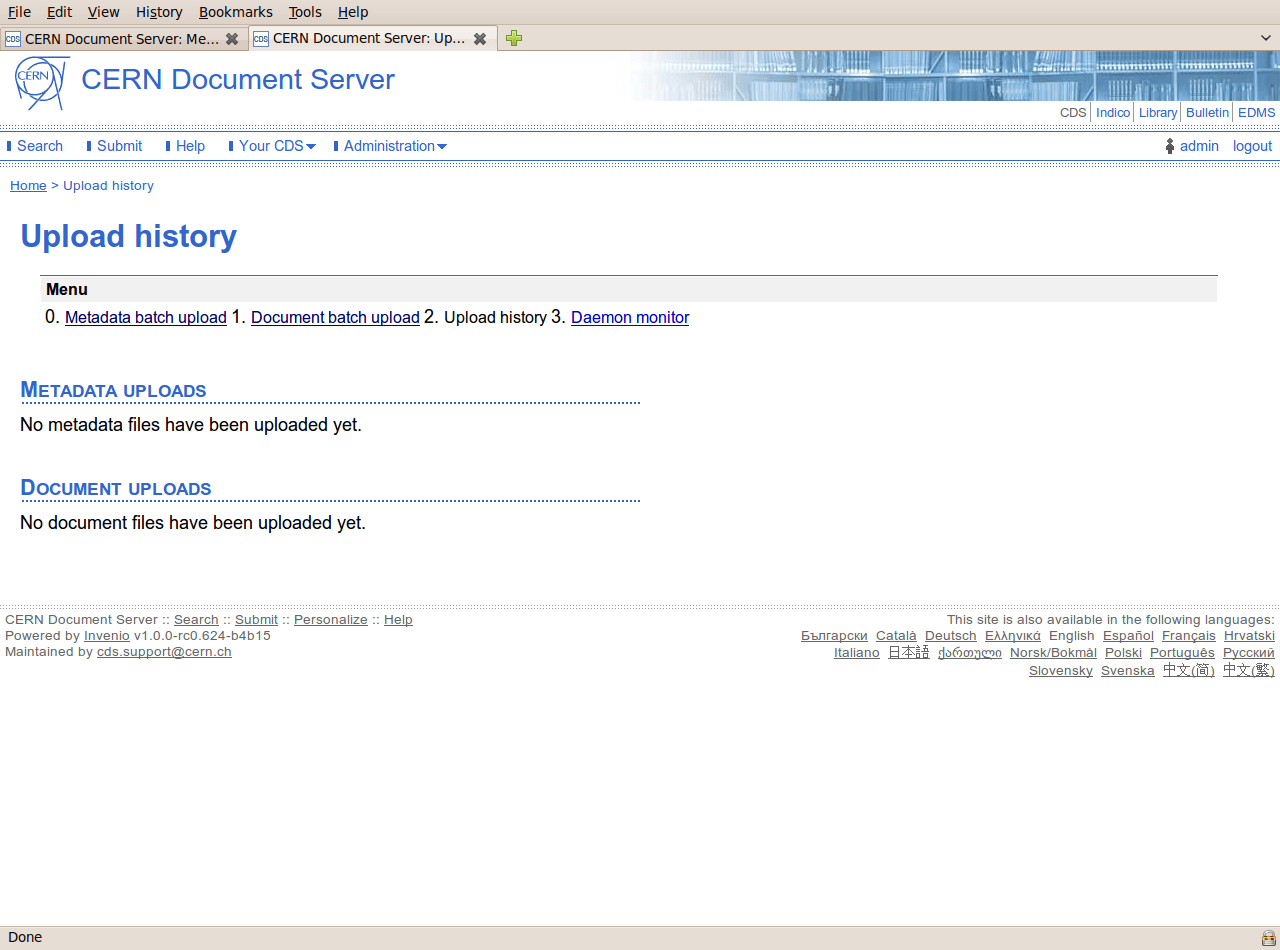Image resolution: width=1280 pixels, height=950 pixels.
Task: Switch language to 中文(繁)
Action: 1249,671
